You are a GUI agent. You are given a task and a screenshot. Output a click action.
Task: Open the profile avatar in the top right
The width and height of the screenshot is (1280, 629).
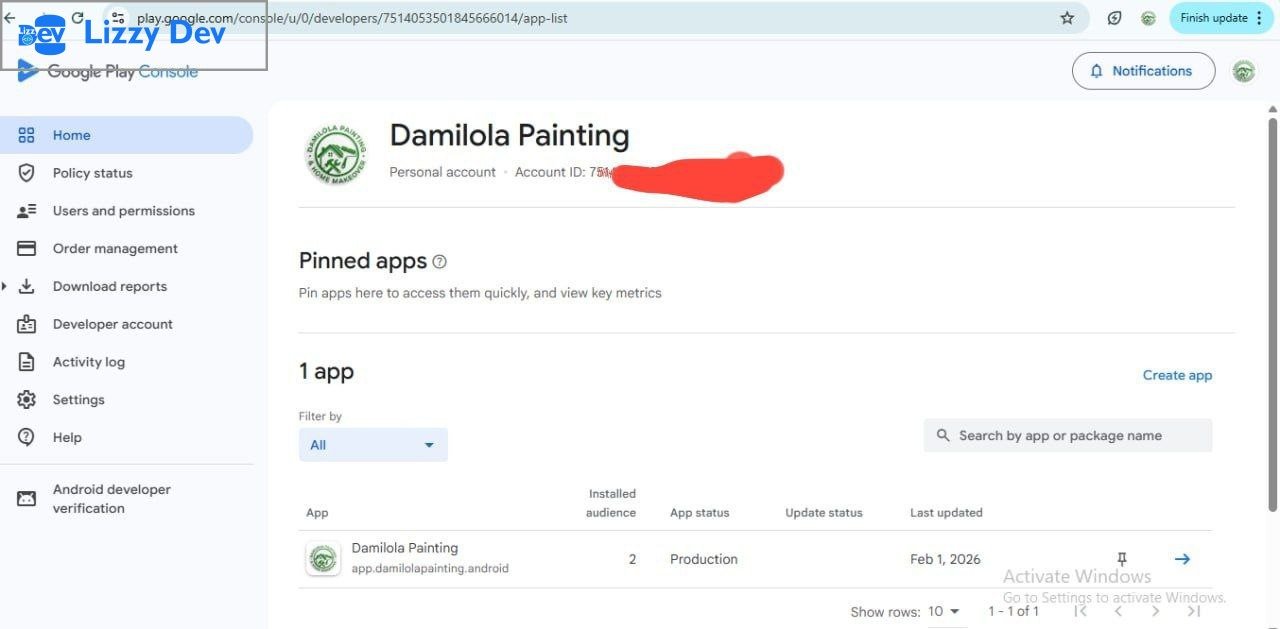tap(1243, 71)
